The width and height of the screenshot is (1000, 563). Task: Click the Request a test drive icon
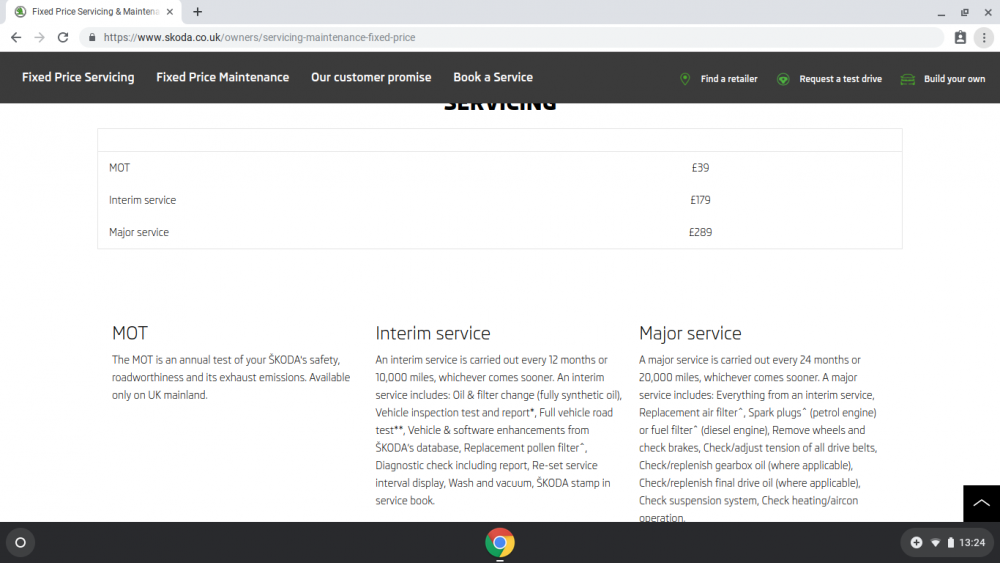coord(783,79)
